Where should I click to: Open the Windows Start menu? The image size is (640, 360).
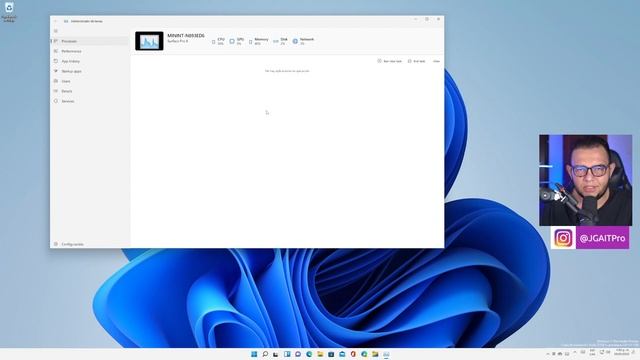[254, 354]
